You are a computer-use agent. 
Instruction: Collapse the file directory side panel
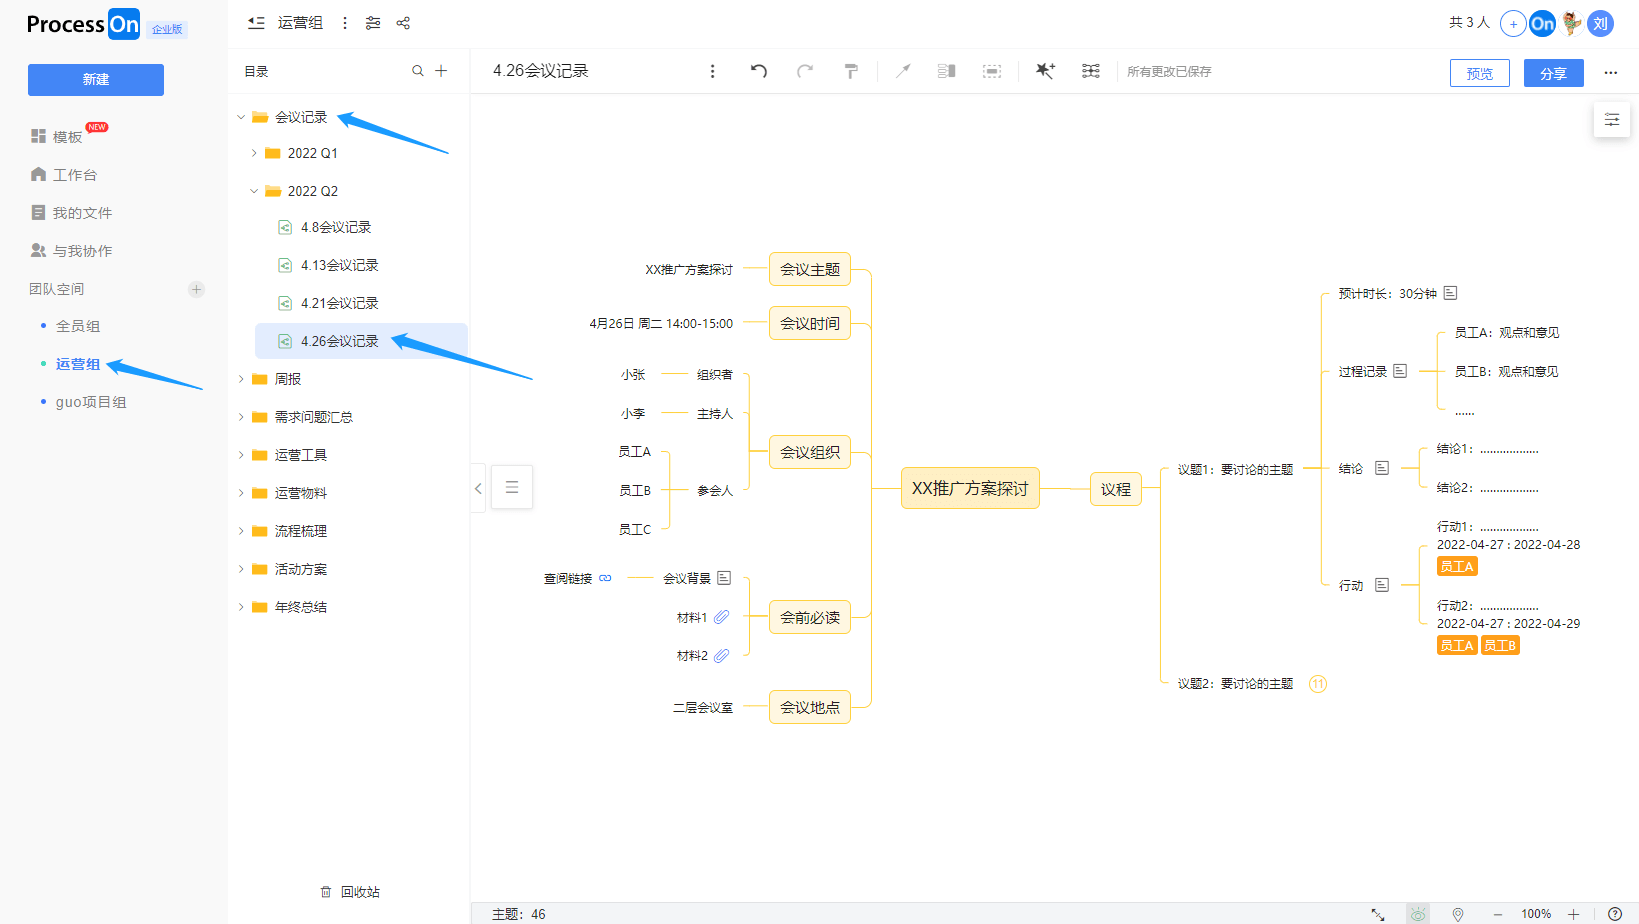pyautogui.click(x=477, y=488)
